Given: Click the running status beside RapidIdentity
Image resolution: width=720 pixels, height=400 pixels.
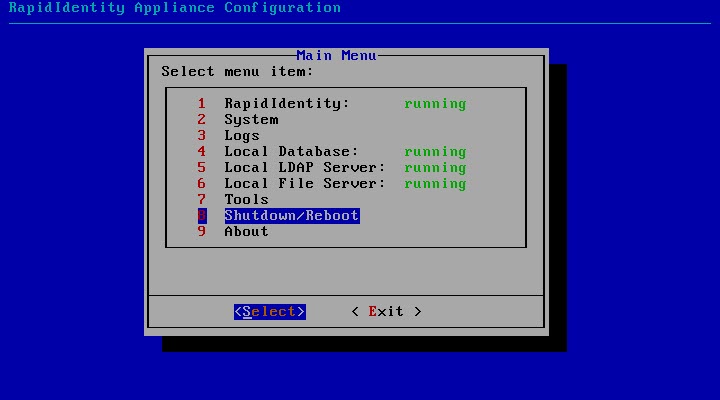Looking at the screenshot, I should pyautogui.click(x=435, y=104).
